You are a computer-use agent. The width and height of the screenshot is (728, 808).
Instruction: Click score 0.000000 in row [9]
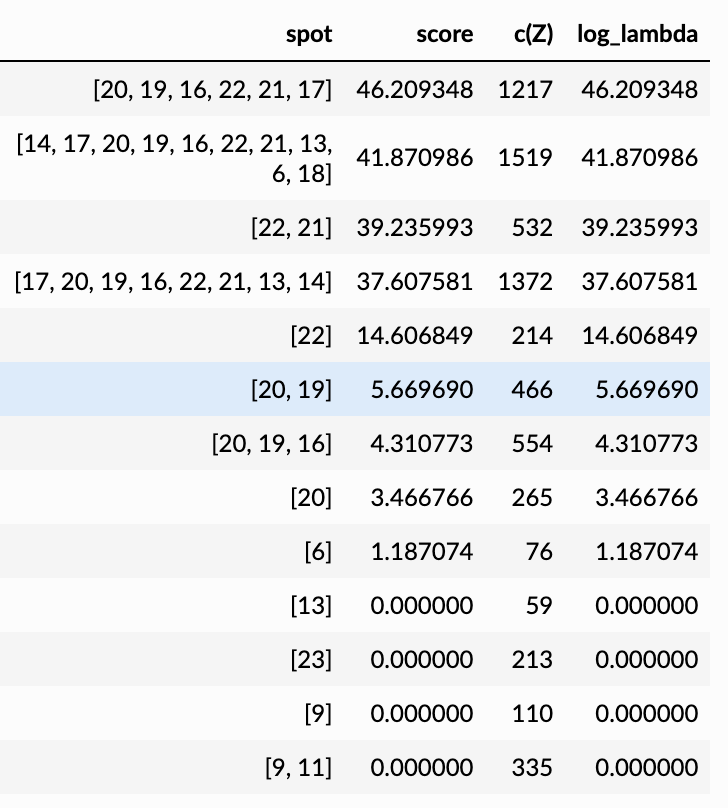click(x=421, y=714)
